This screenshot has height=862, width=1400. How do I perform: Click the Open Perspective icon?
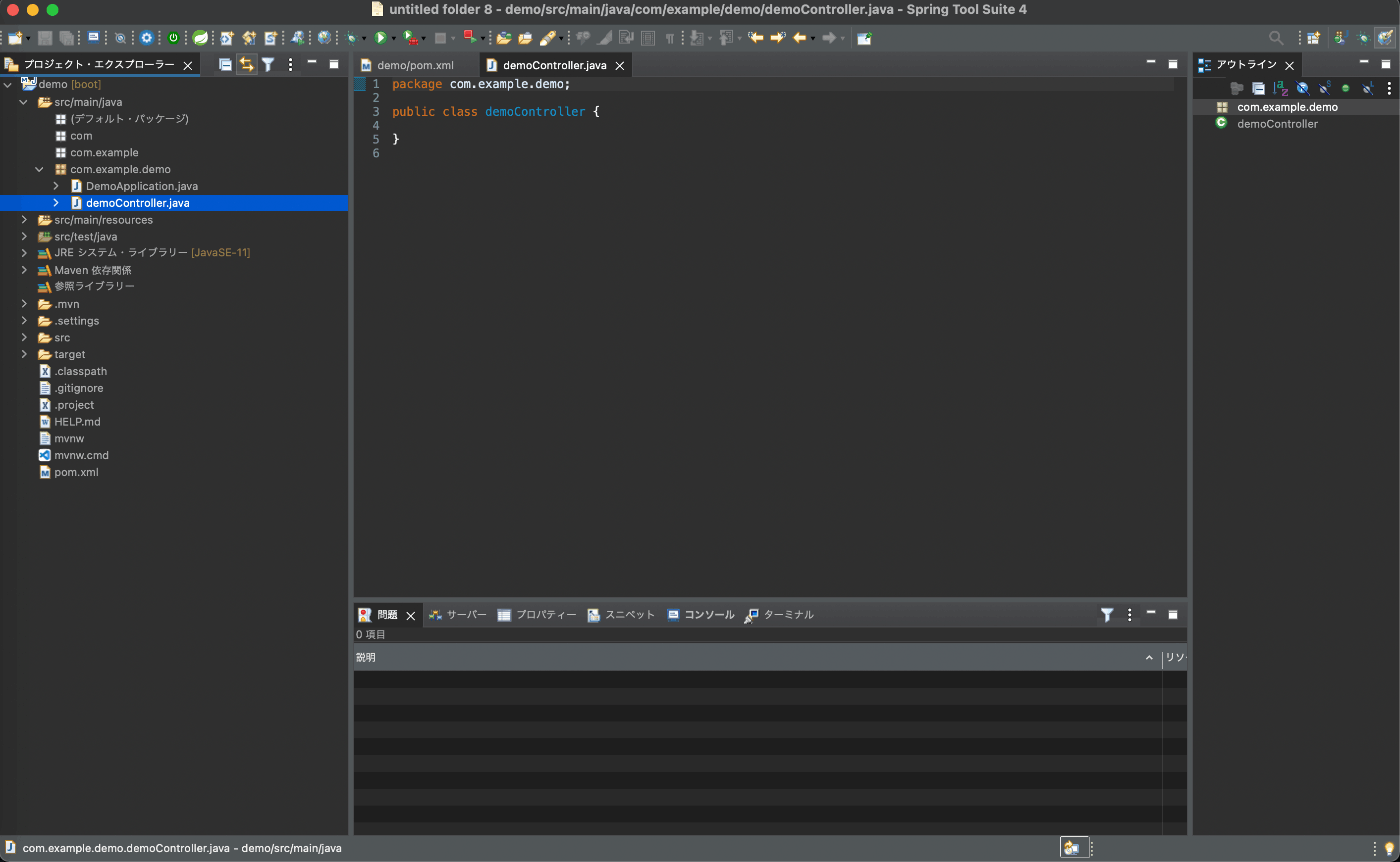tap(1313, 38)
